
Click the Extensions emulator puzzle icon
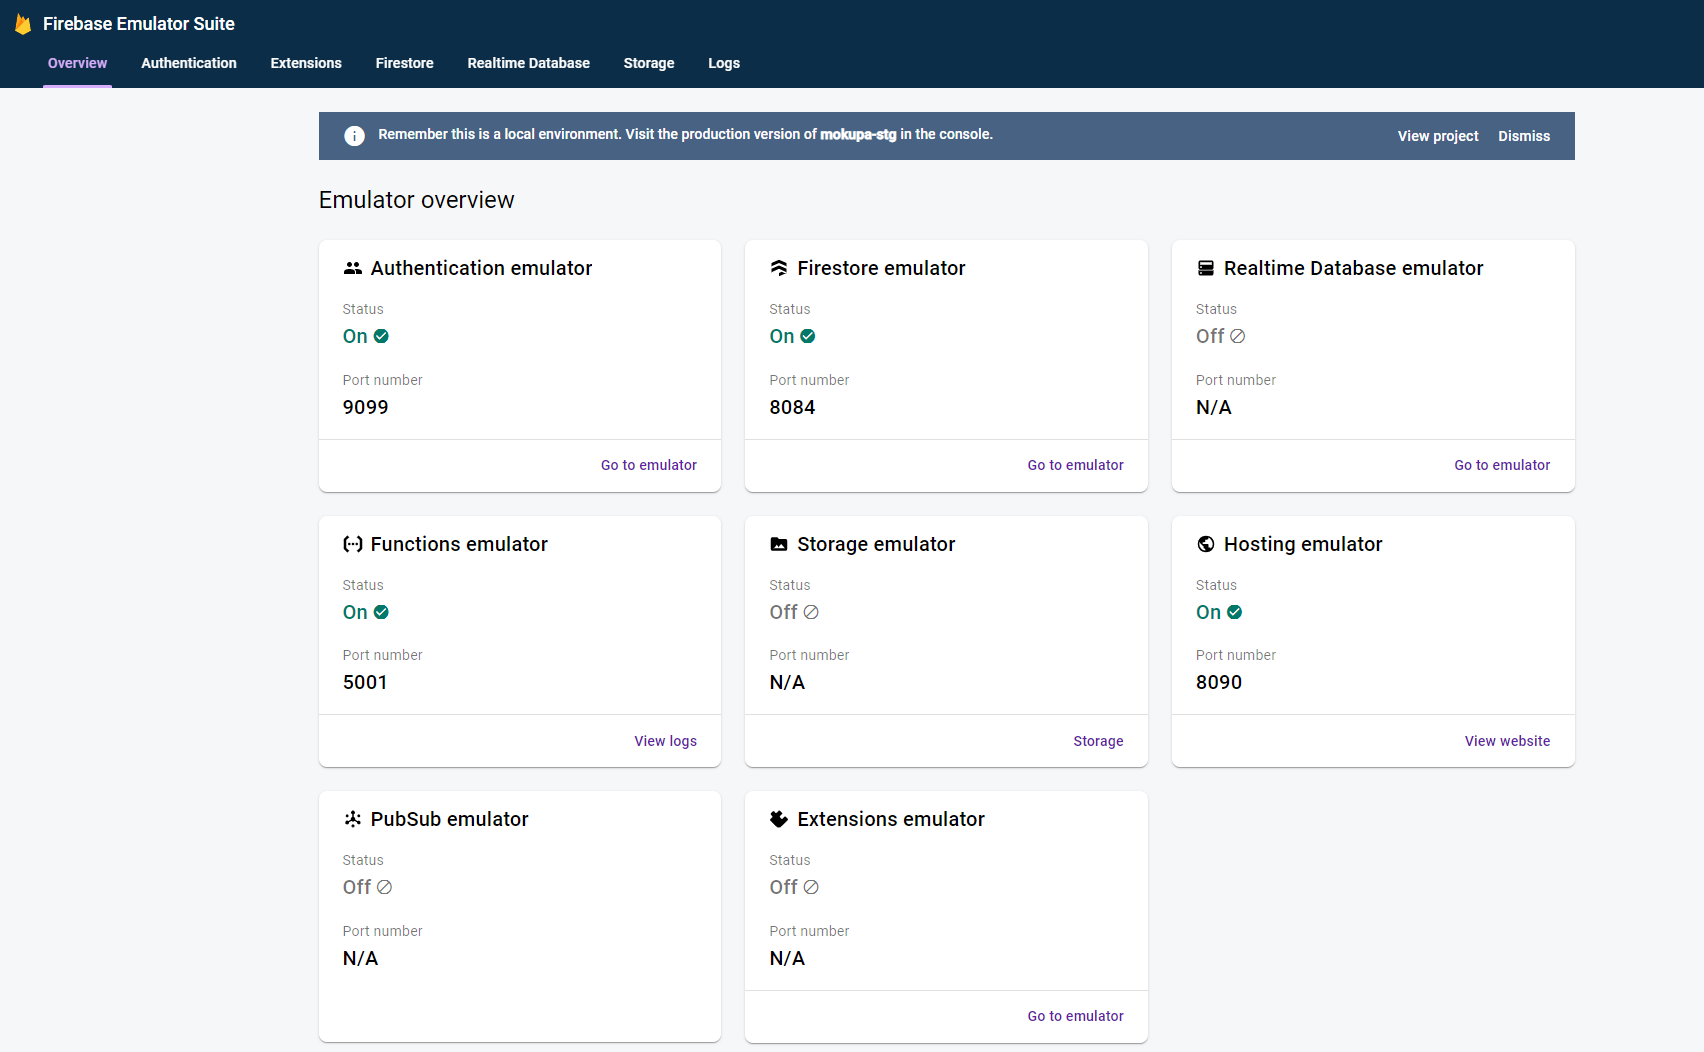pyautogui.click(x=779, y=819)
